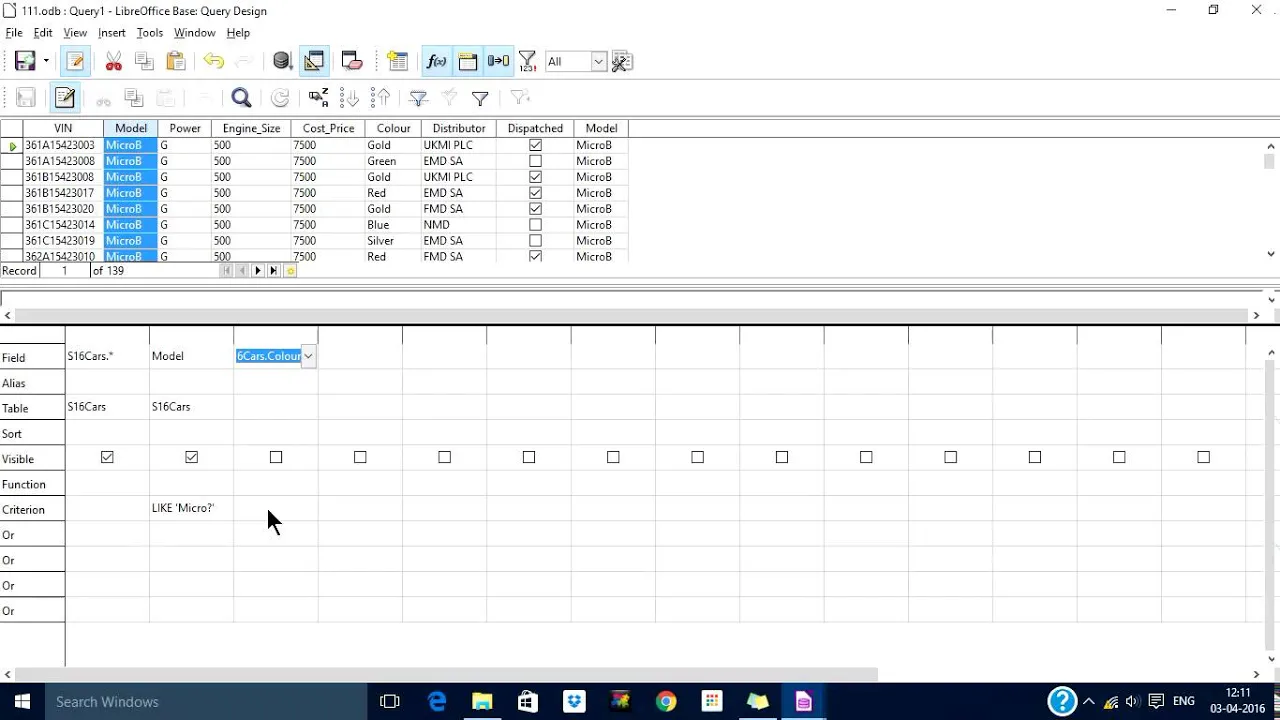Go to next record navigation arrow
The image size is (1280, 720).
tap(258, 271)
